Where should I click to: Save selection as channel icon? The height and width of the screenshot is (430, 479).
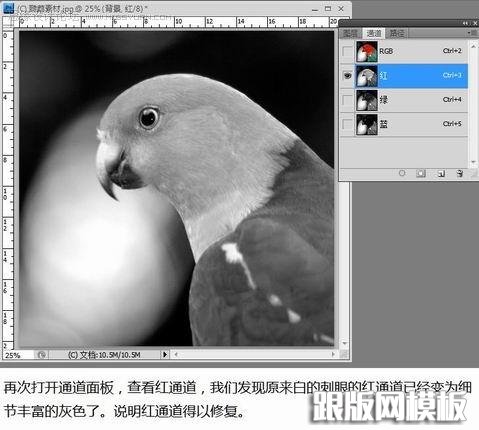point(421,173)
